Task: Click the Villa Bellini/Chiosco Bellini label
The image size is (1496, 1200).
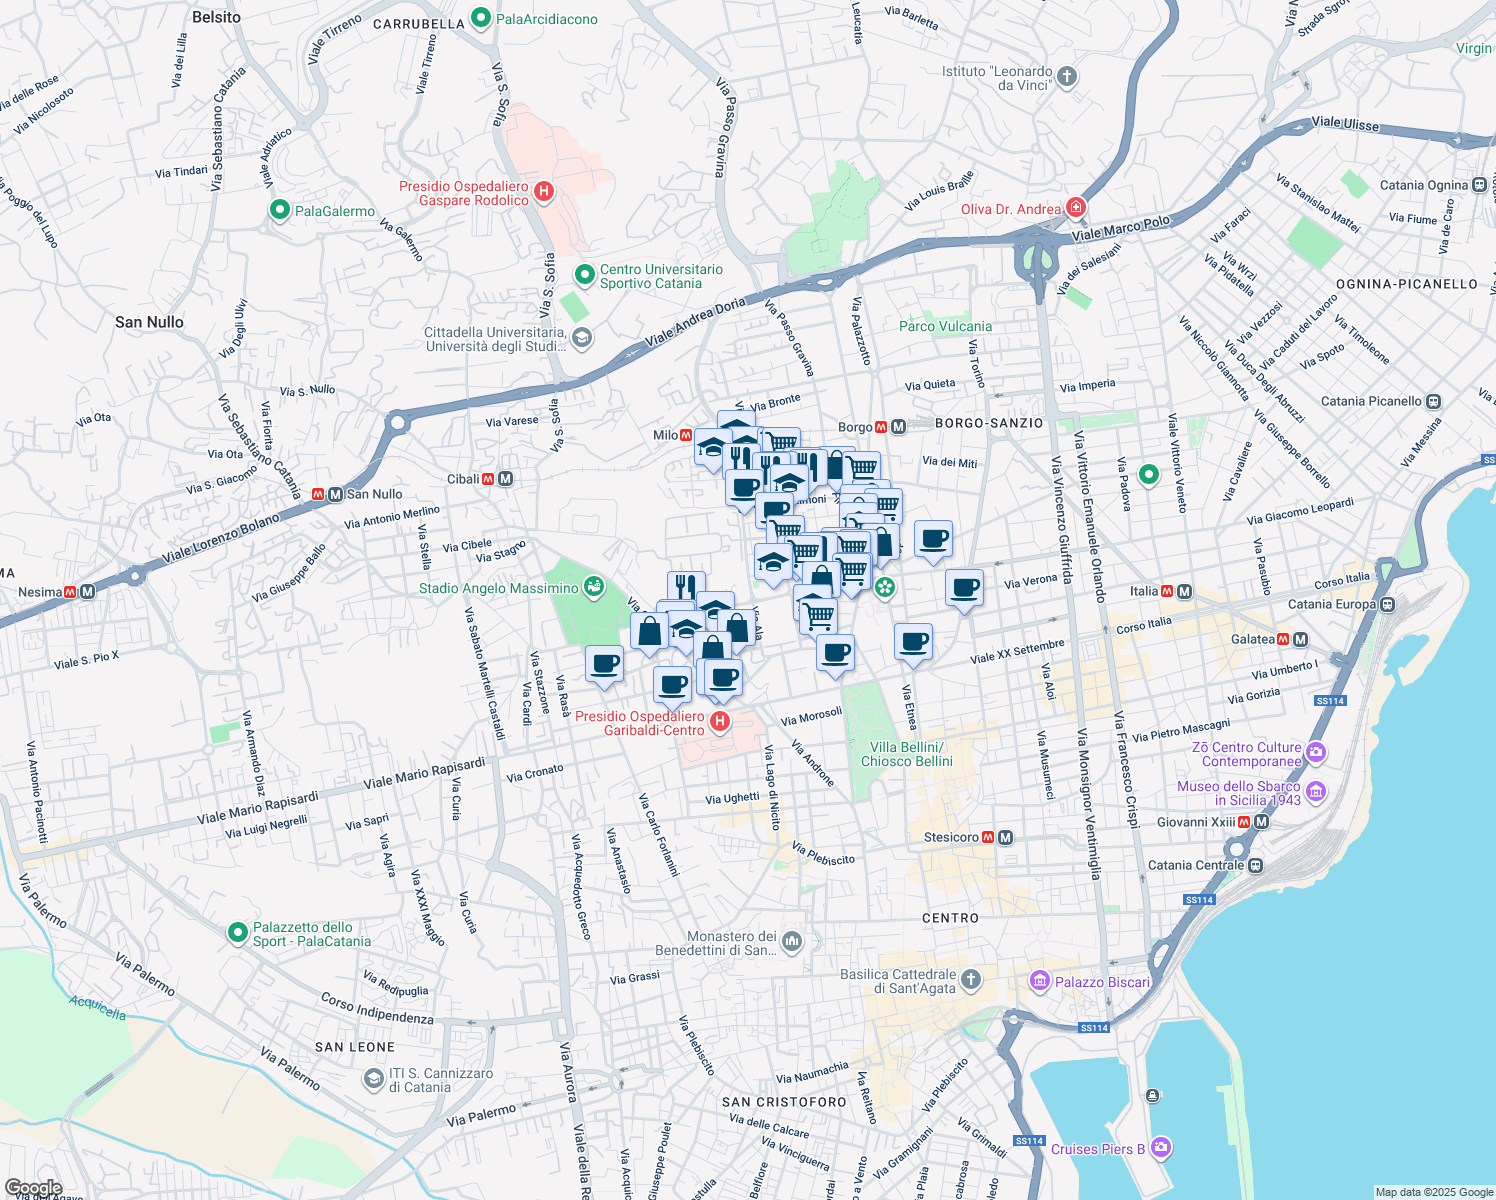Action: [907, 754]
